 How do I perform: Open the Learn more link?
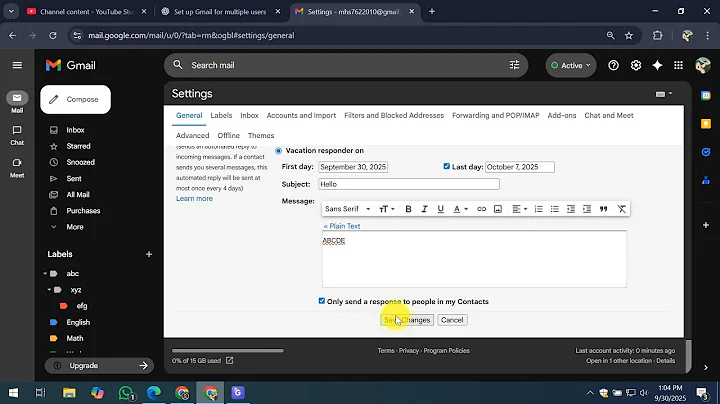pos(194,198)
